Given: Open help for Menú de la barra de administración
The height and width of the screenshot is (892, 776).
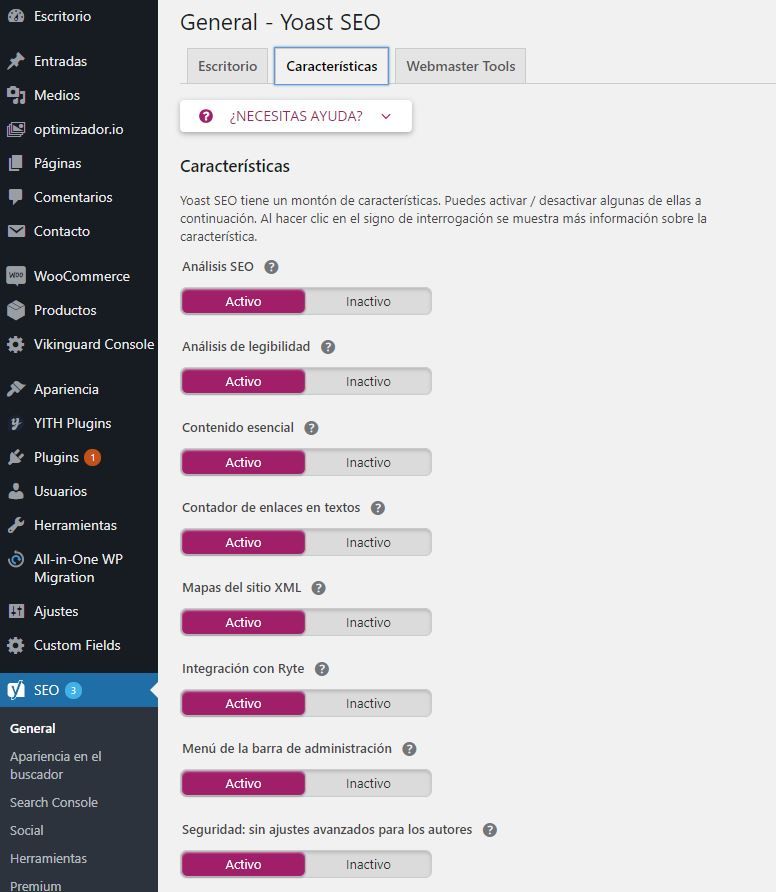Looking at the screenshot, I should click(x=409, y=749).
